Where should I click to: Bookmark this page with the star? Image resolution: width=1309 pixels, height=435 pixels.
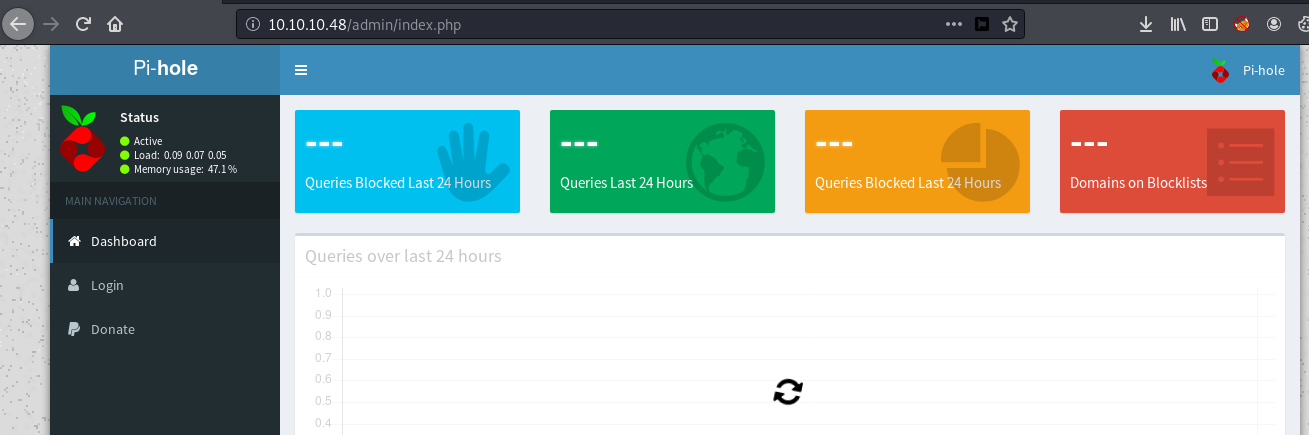tap(1010, 23)
